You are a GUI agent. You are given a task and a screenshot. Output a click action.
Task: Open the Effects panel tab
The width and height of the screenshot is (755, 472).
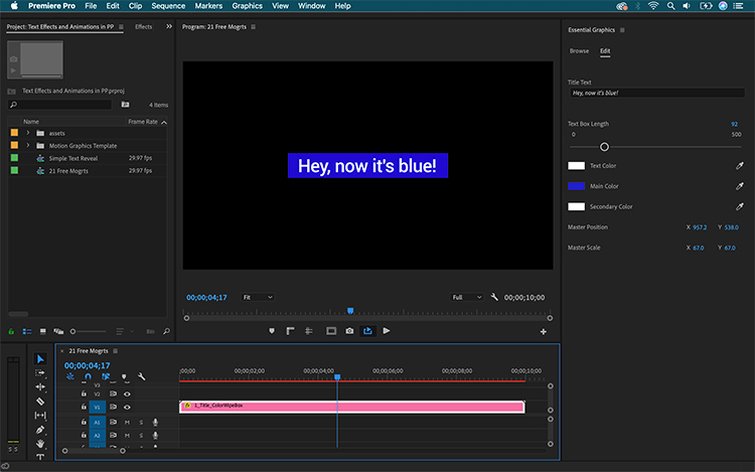[x=143, y=27]
